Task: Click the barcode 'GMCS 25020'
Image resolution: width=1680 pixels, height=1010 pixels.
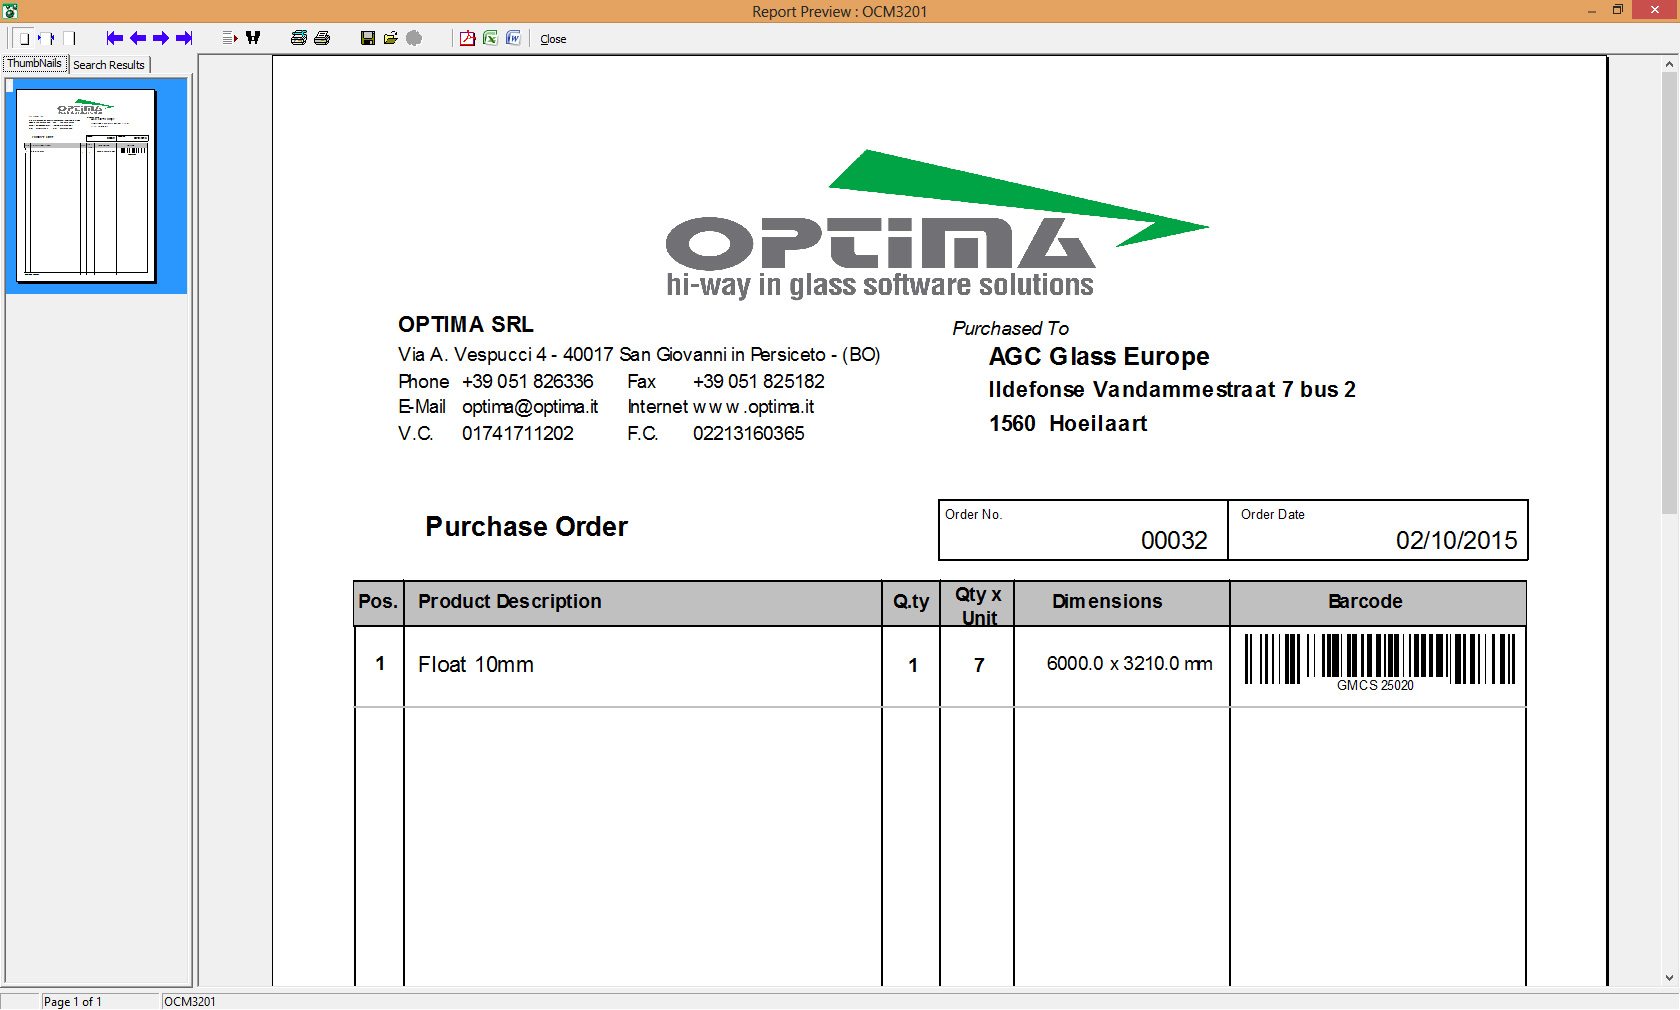Action: tap(1379, 662)
